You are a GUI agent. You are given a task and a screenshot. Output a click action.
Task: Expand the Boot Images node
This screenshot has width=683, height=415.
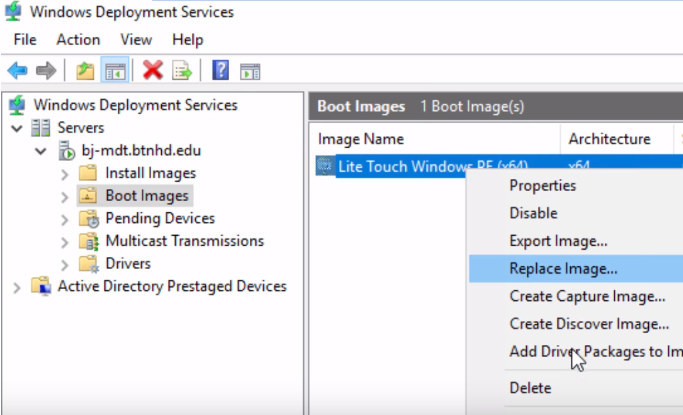point(64,196)
